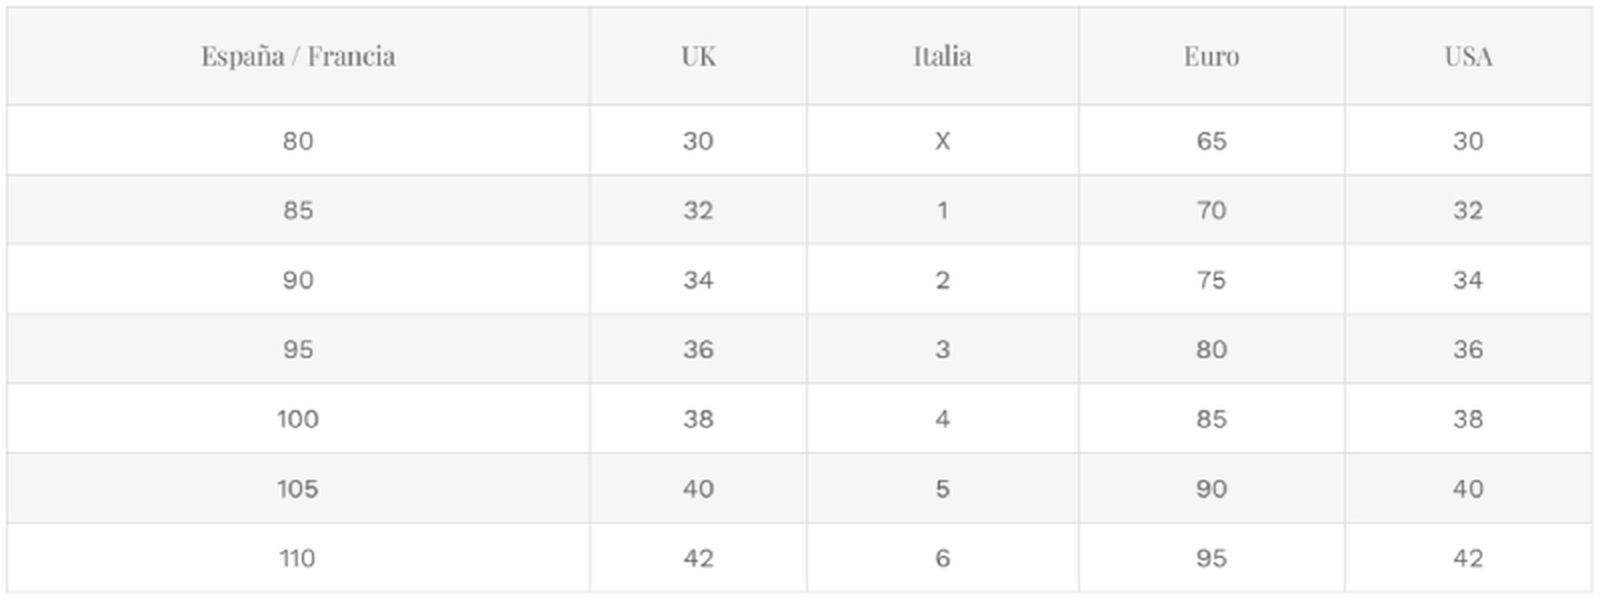The width and height of the screenshot is (1600, 600).
Task: Select Euro size 65 cell
Action: [x=1211, y=141]
